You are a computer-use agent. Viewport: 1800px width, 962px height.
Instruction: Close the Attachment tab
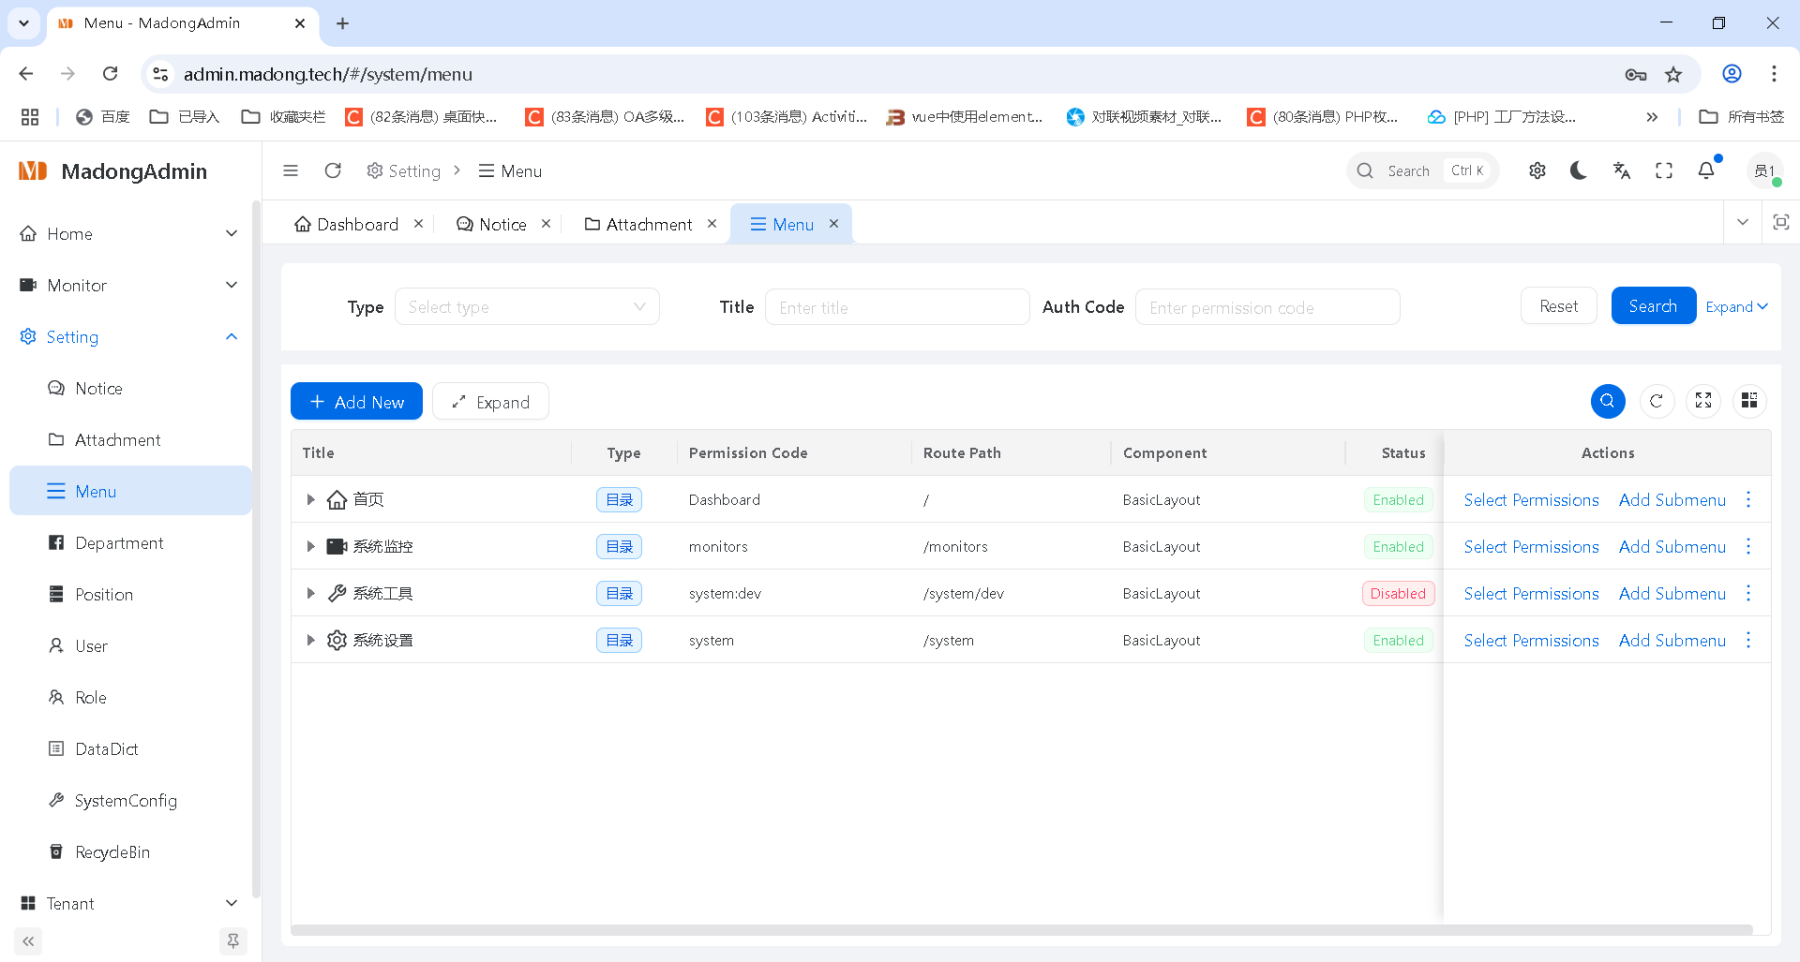coord(712,224)
